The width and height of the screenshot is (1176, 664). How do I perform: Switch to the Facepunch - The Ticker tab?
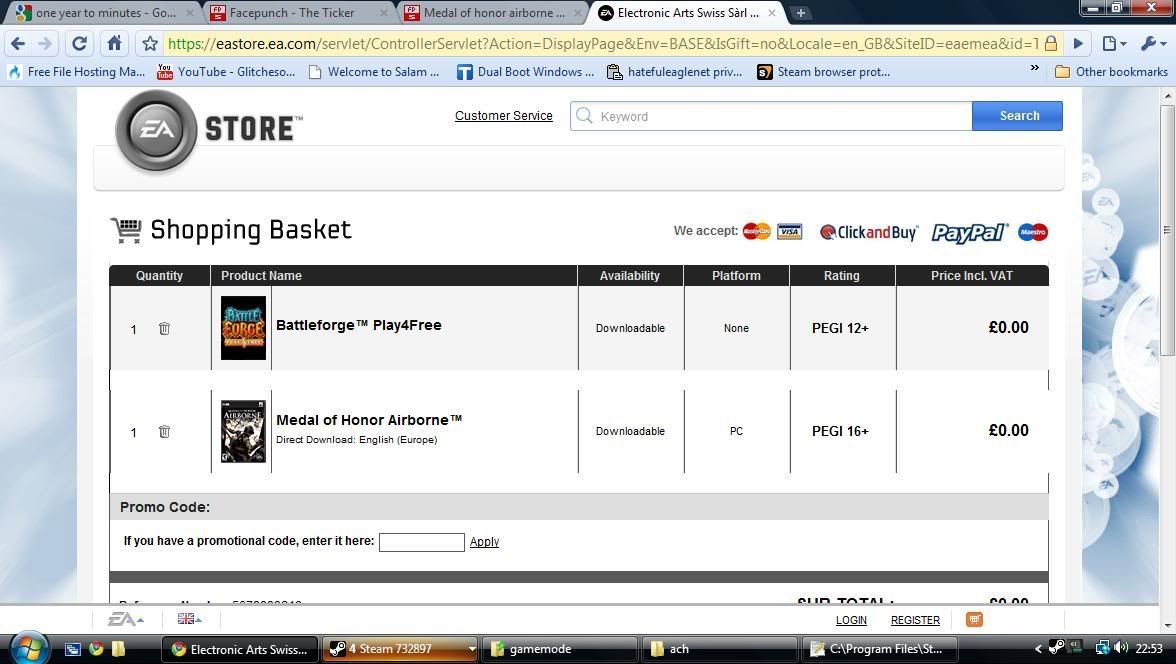click(299, 13)
